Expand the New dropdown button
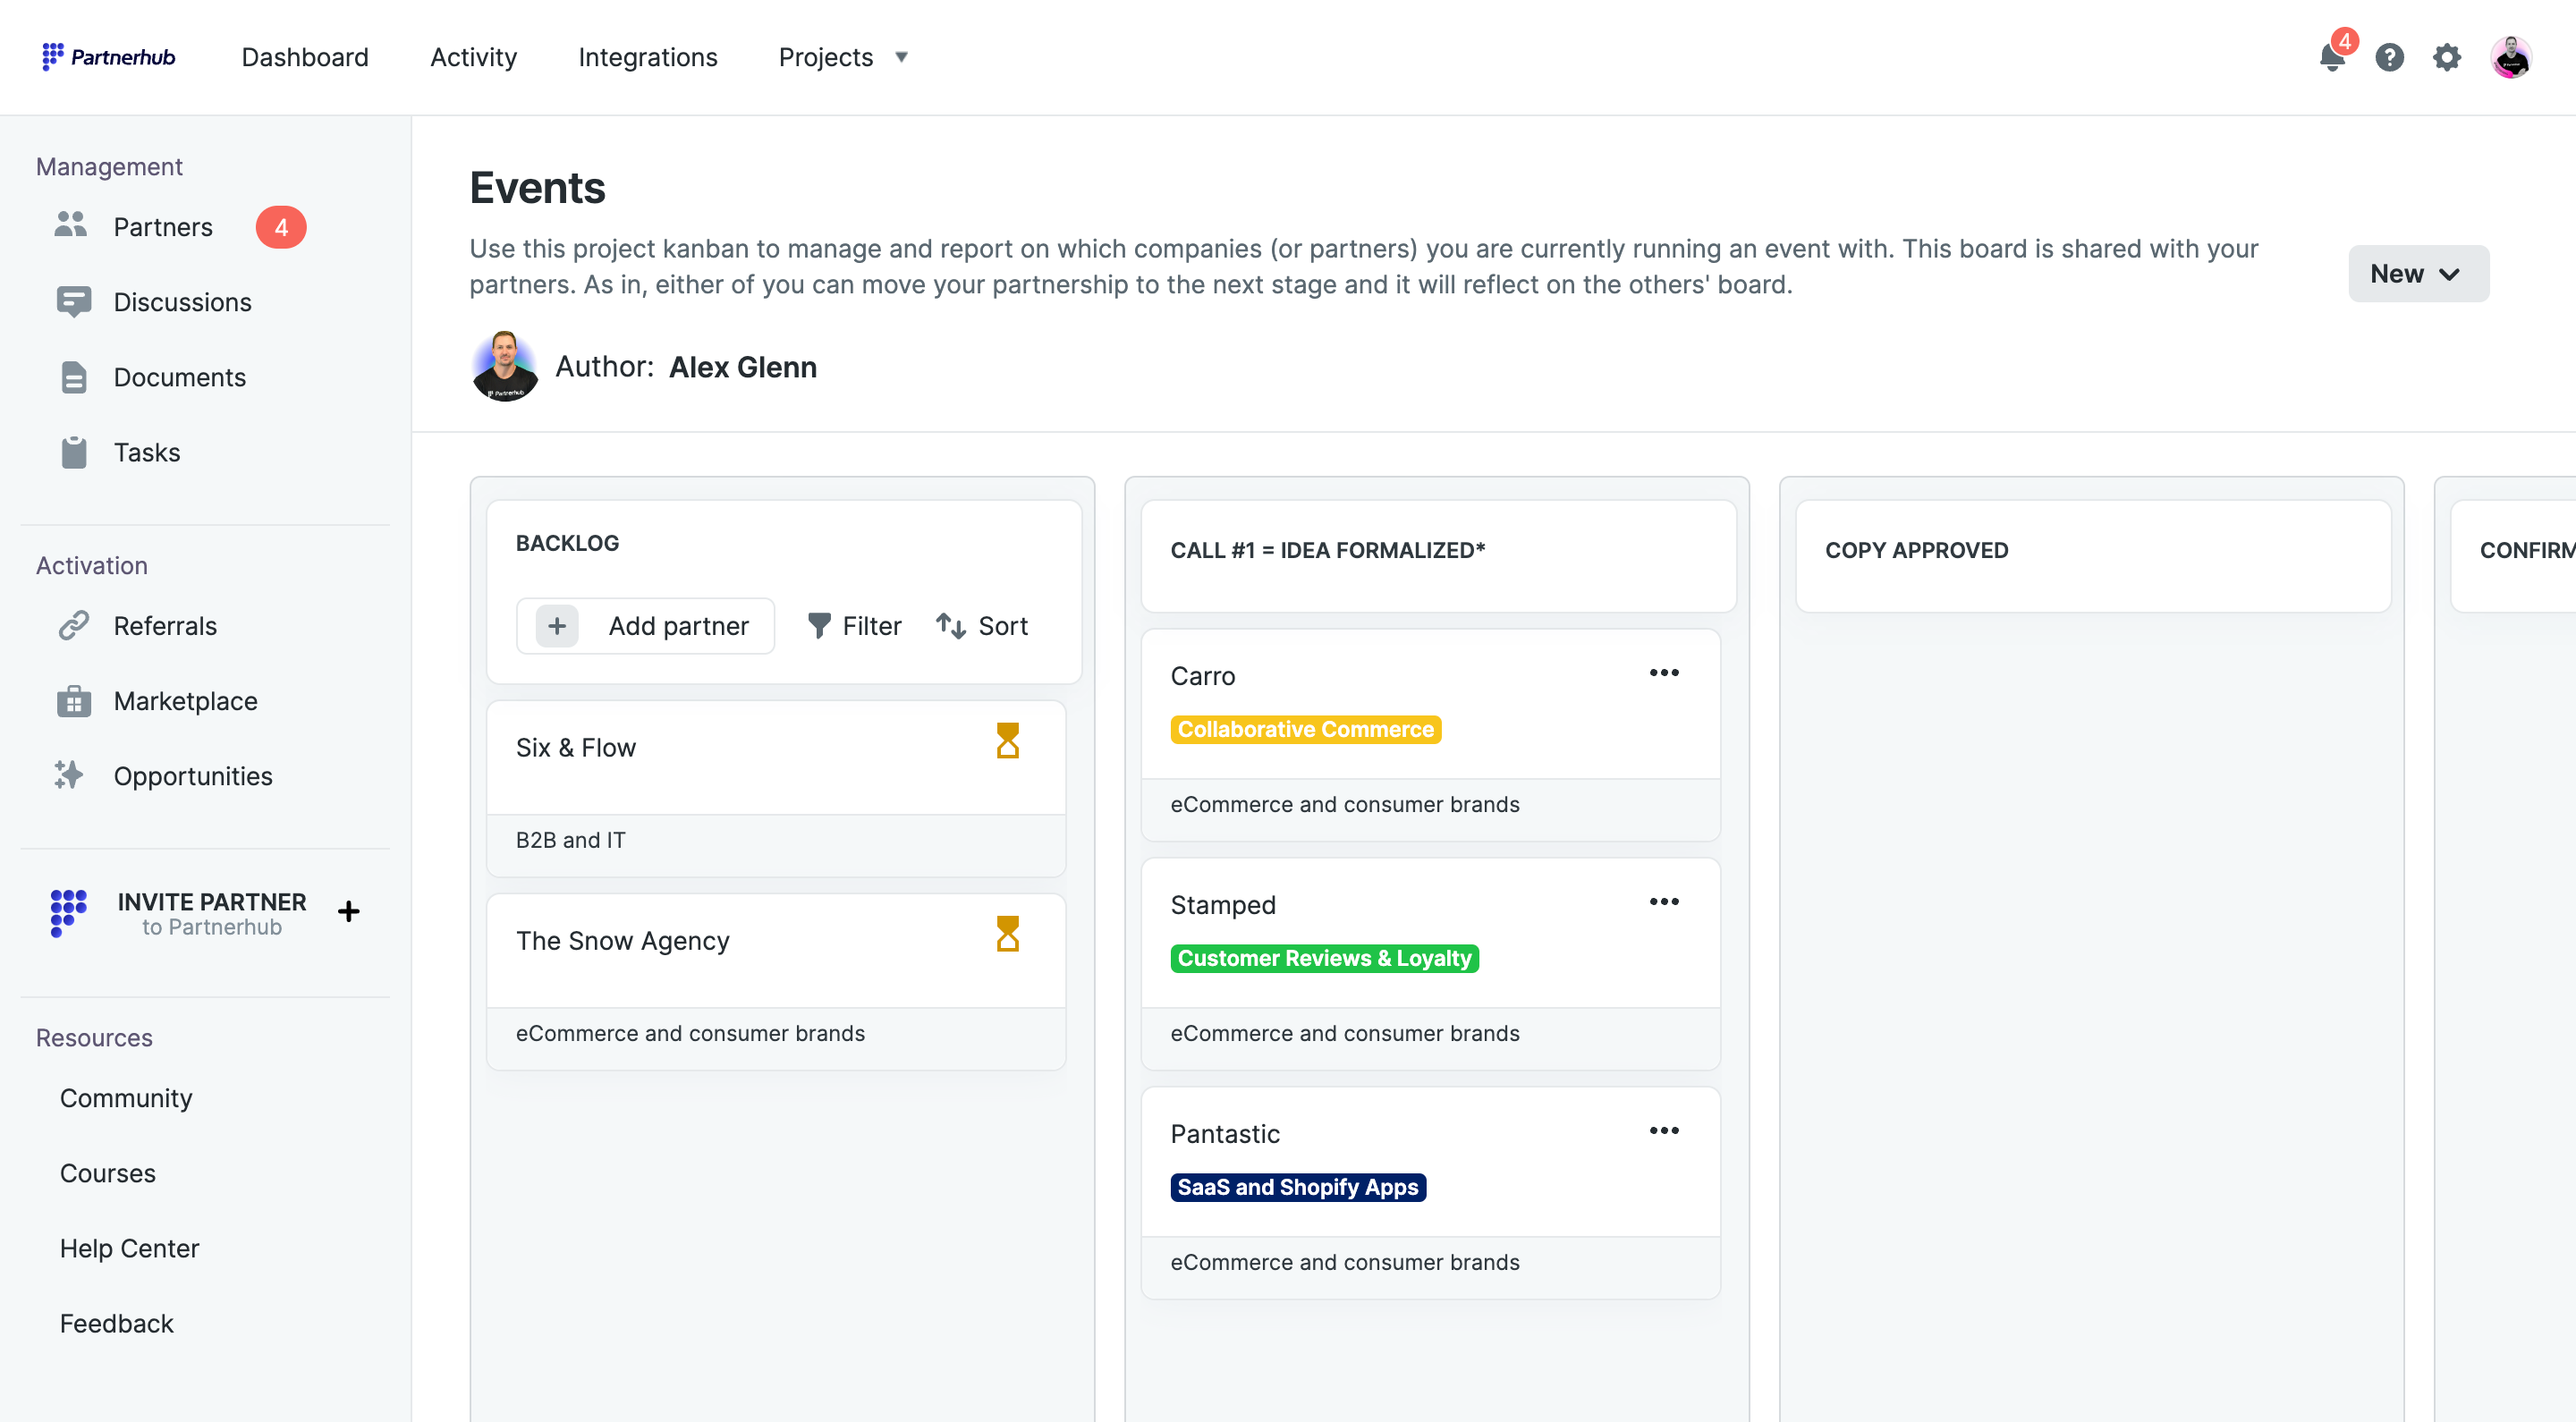This screenshot has height=1422, width=2576. tap(2417, 274)
